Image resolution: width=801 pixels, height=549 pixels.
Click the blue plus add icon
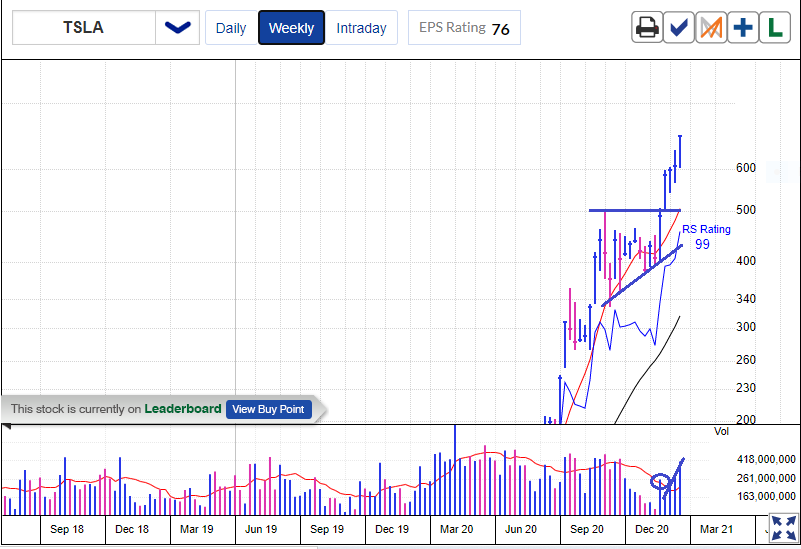(x=743, y=28)
